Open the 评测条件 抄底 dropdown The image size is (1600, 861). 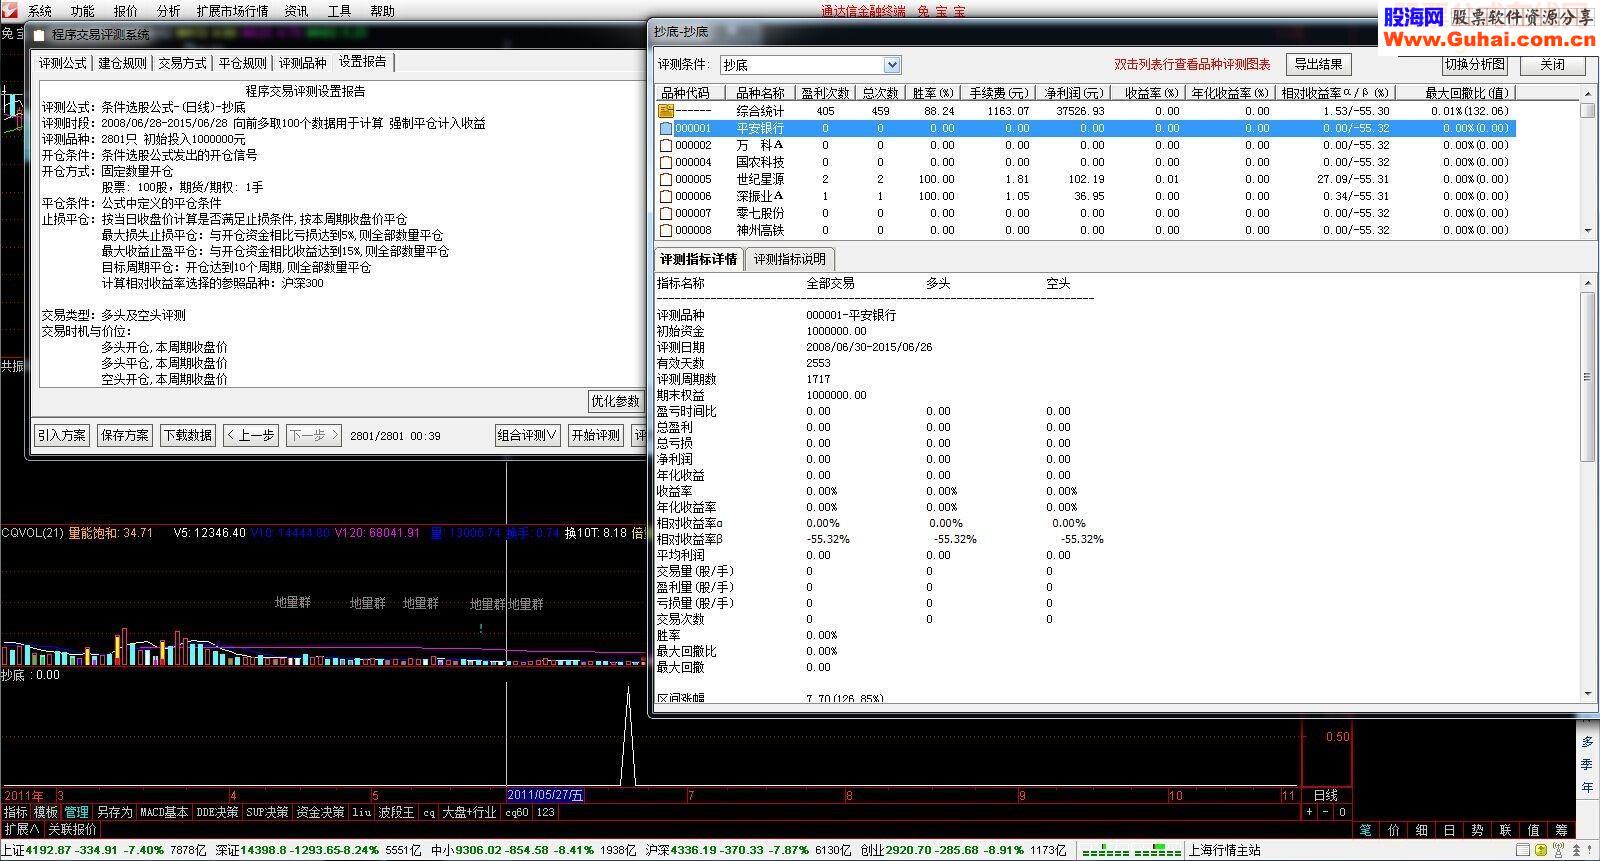click(892, 65)
